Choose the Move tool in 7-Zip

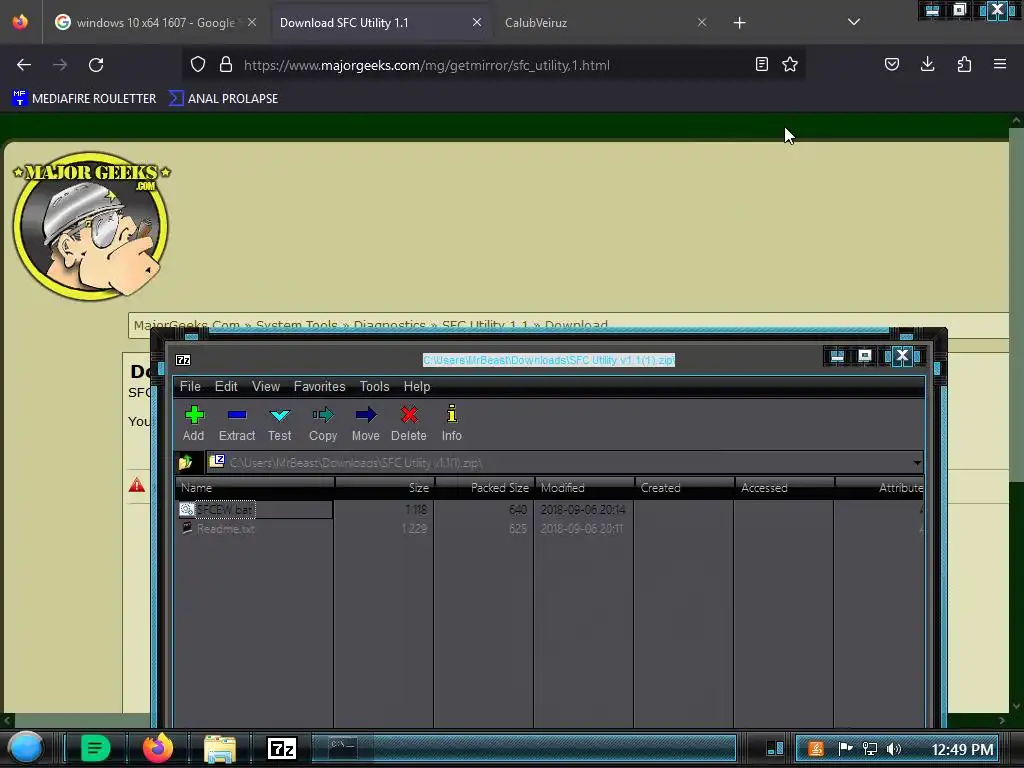tap(366, 423)
